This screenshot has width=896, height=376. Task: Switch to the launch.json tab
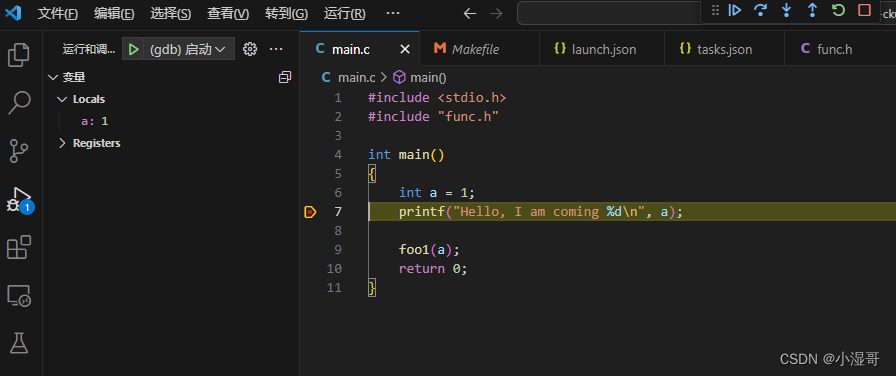(602, 50)
